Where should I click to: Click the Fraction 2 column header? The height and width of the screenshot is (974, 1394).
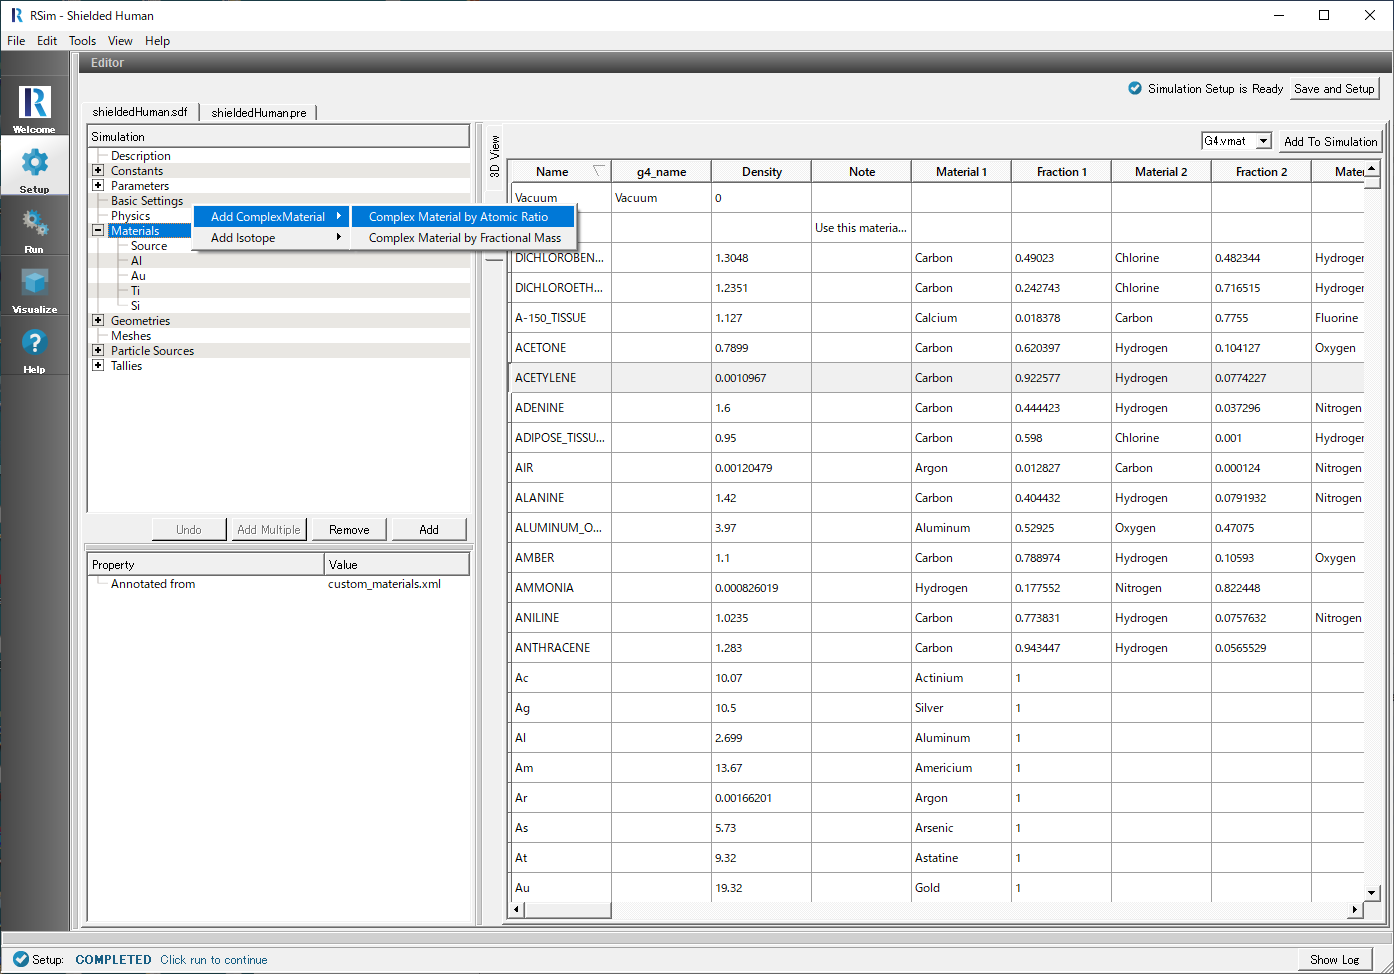point(1261,171)
